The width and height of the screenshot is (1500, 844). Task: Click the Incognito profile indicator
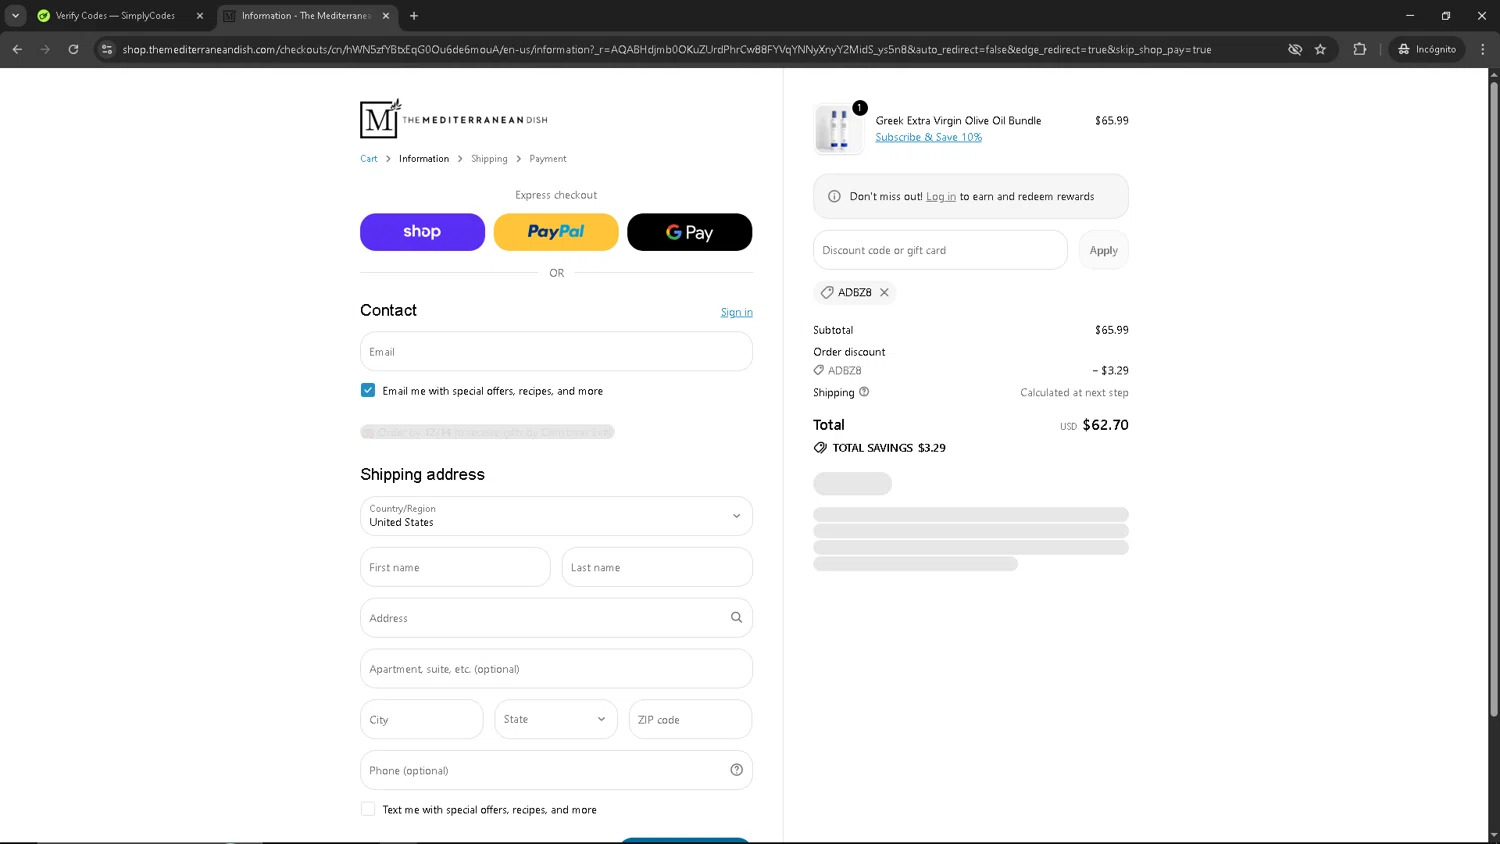1427,49
